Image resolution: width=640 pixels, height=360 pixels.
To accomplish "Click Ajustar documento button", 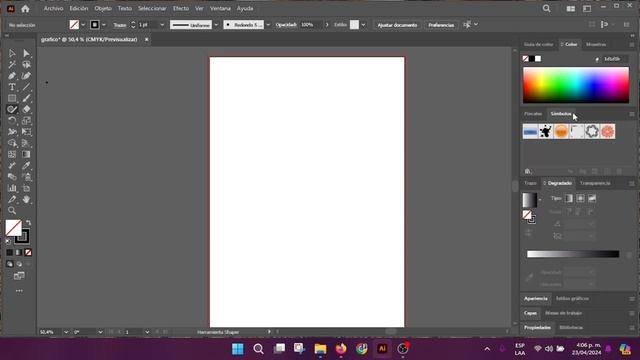I will tap(397, 25).
